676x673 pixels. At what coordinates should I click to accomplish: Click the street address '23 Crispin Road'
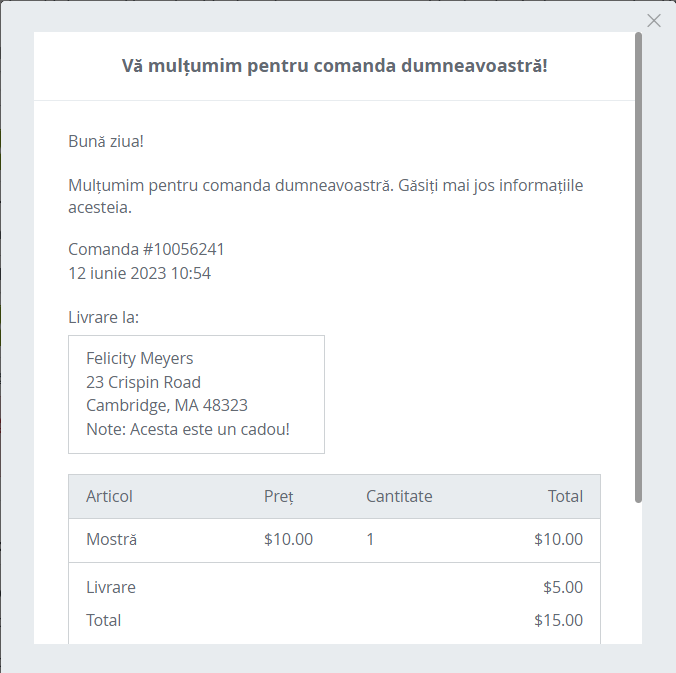click(143, 382)
